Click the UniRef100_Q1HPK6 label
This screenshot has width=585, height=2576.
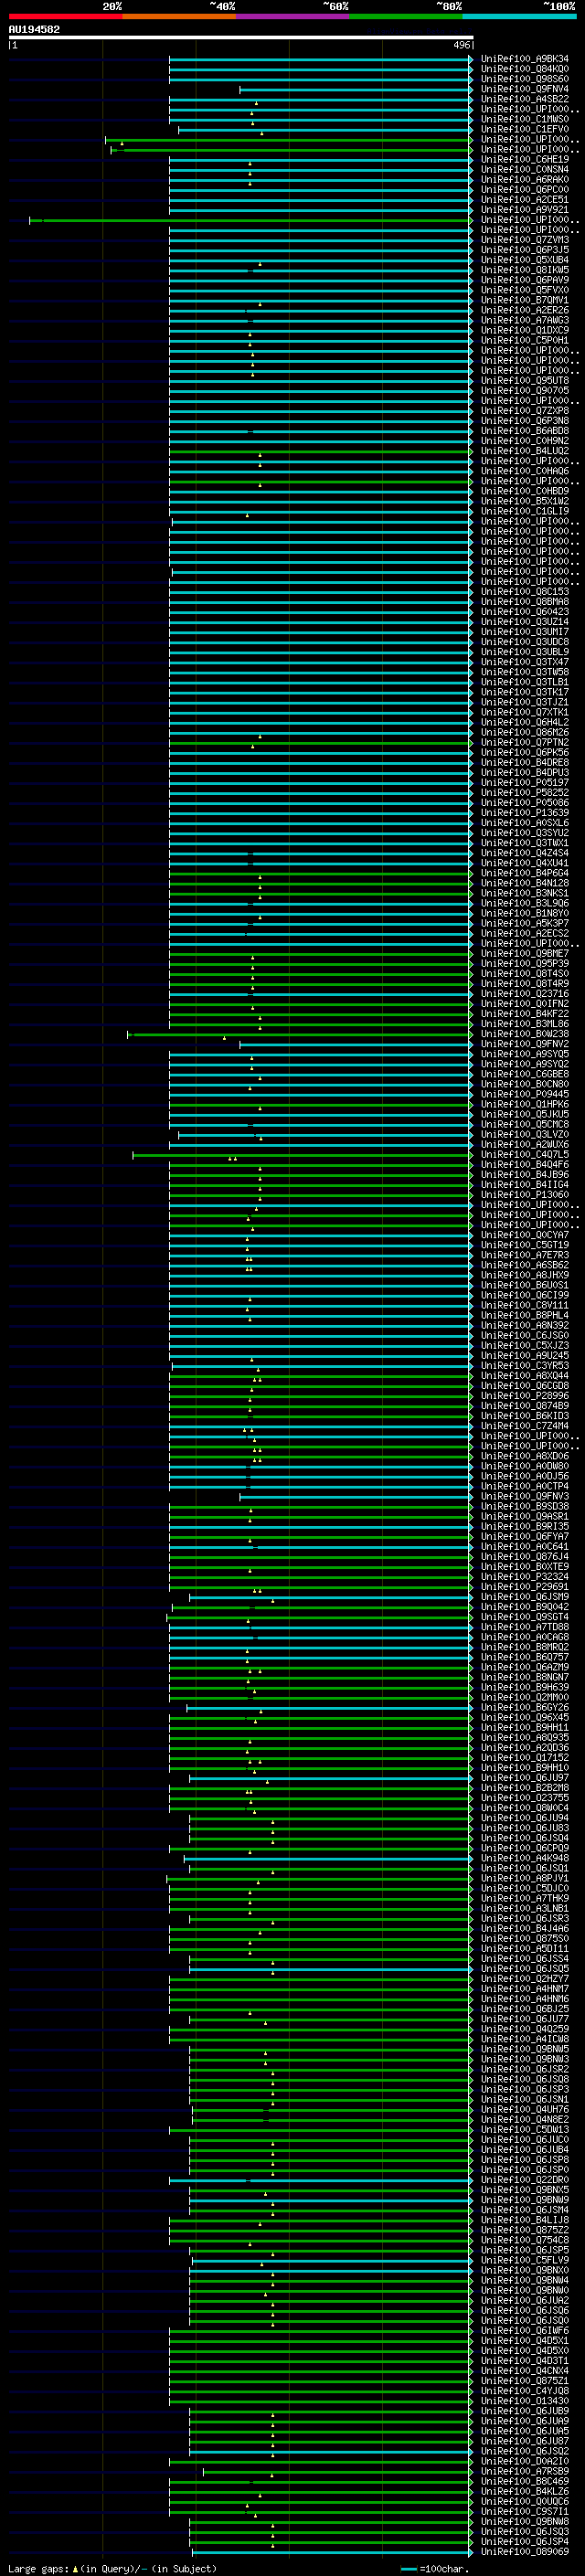click(x=525, y=1104)
